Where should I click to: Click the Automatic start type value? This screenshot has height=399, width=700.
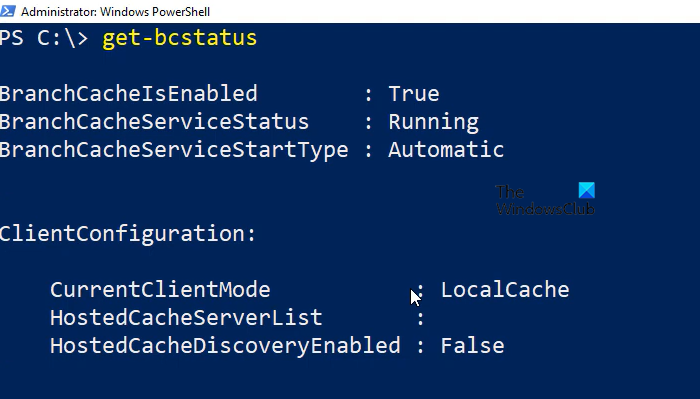pos(446,150)
